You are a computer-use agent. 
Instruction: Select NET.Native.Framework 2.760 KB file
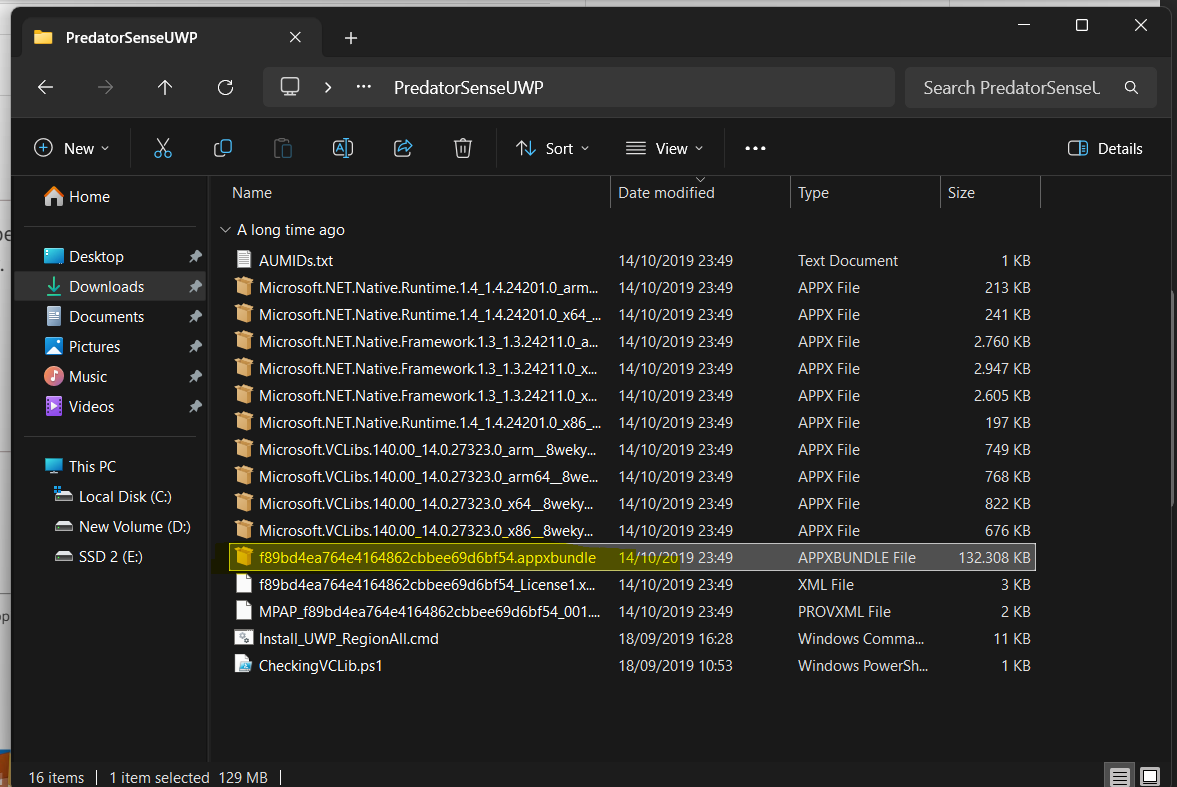tap(632, 341)
